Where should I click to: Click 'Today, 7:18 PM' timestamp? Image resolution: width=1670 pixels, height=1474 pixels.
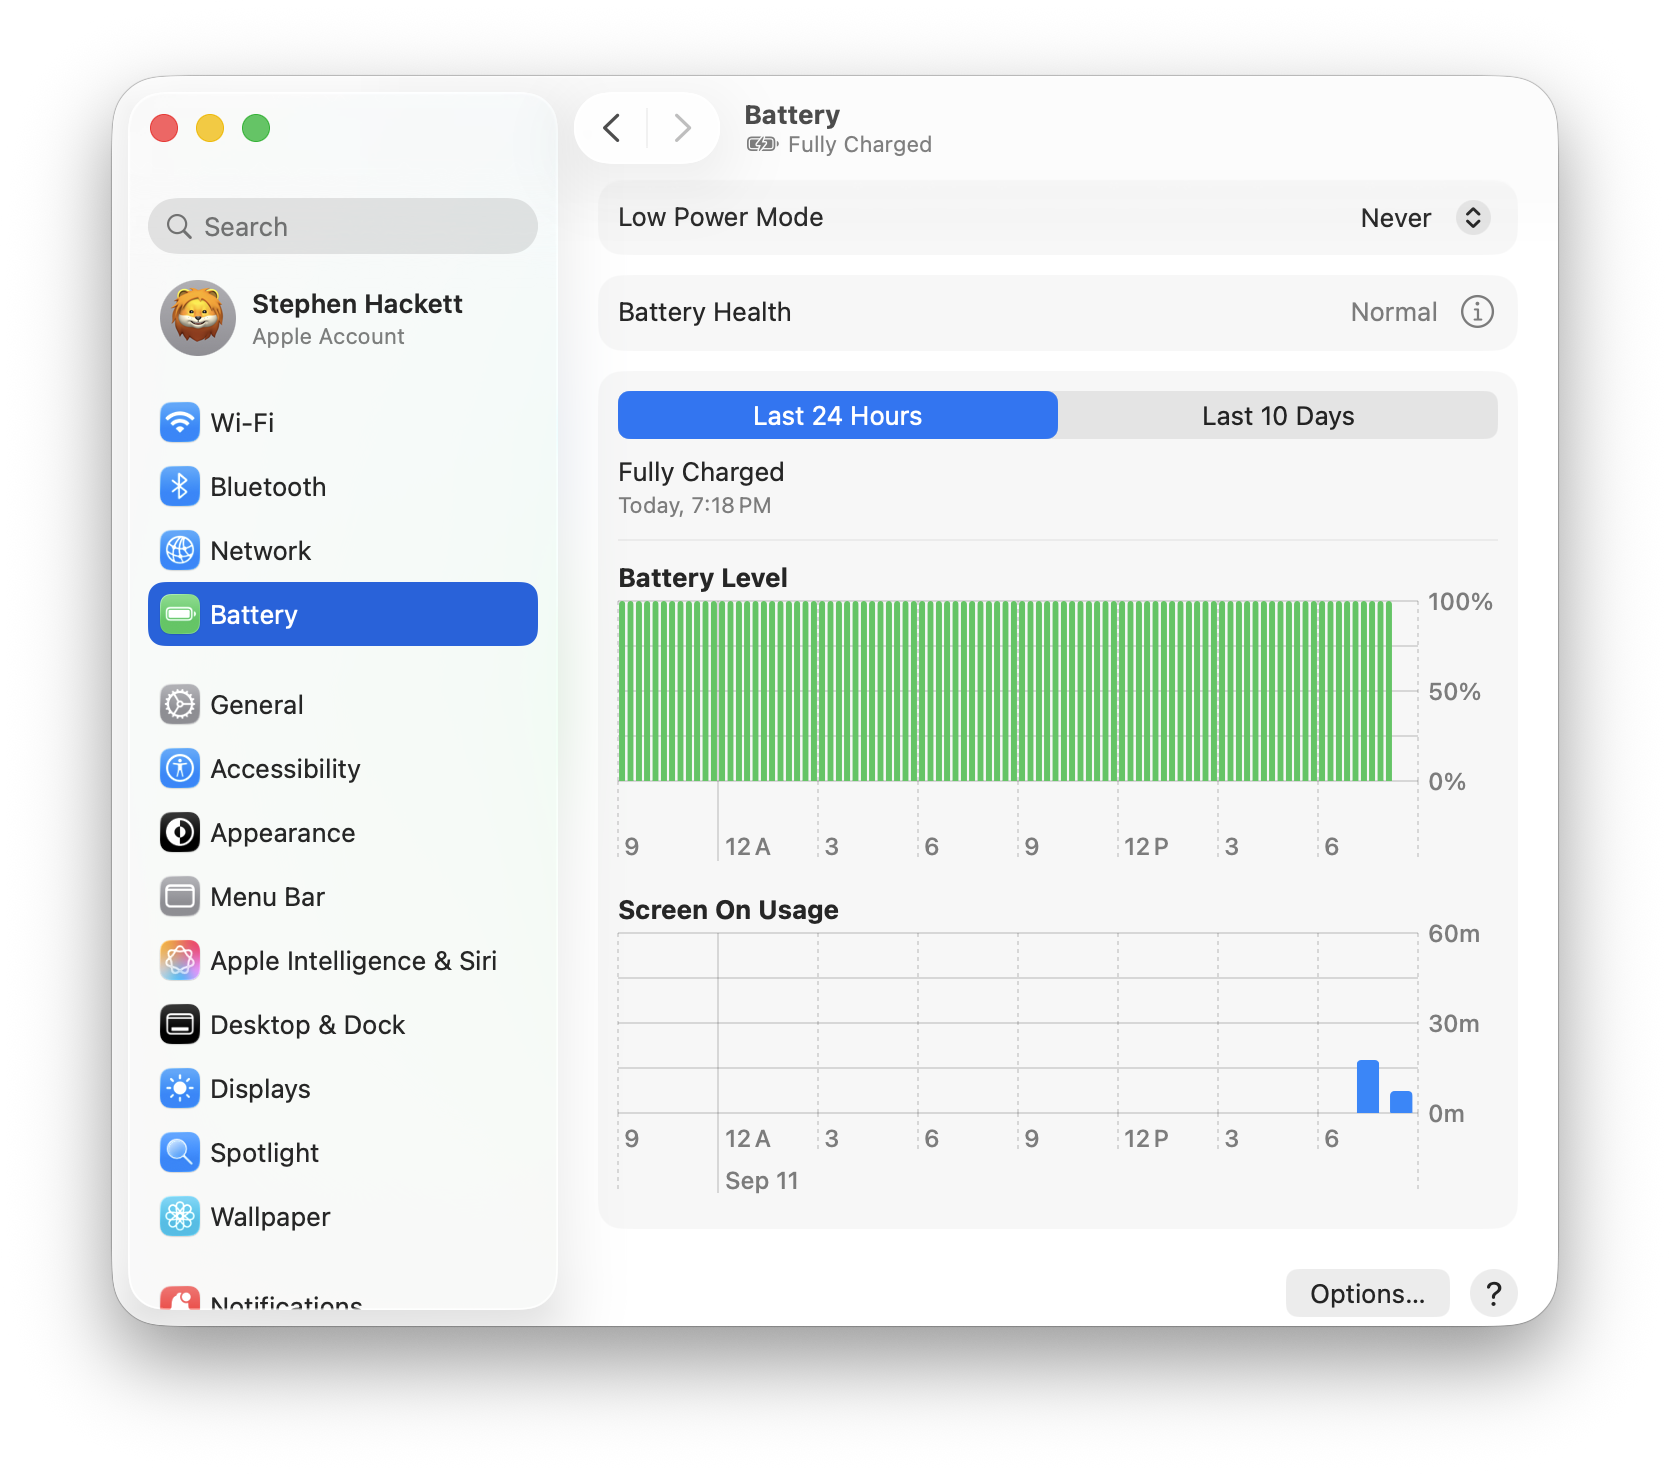click(x=695, y=505)
